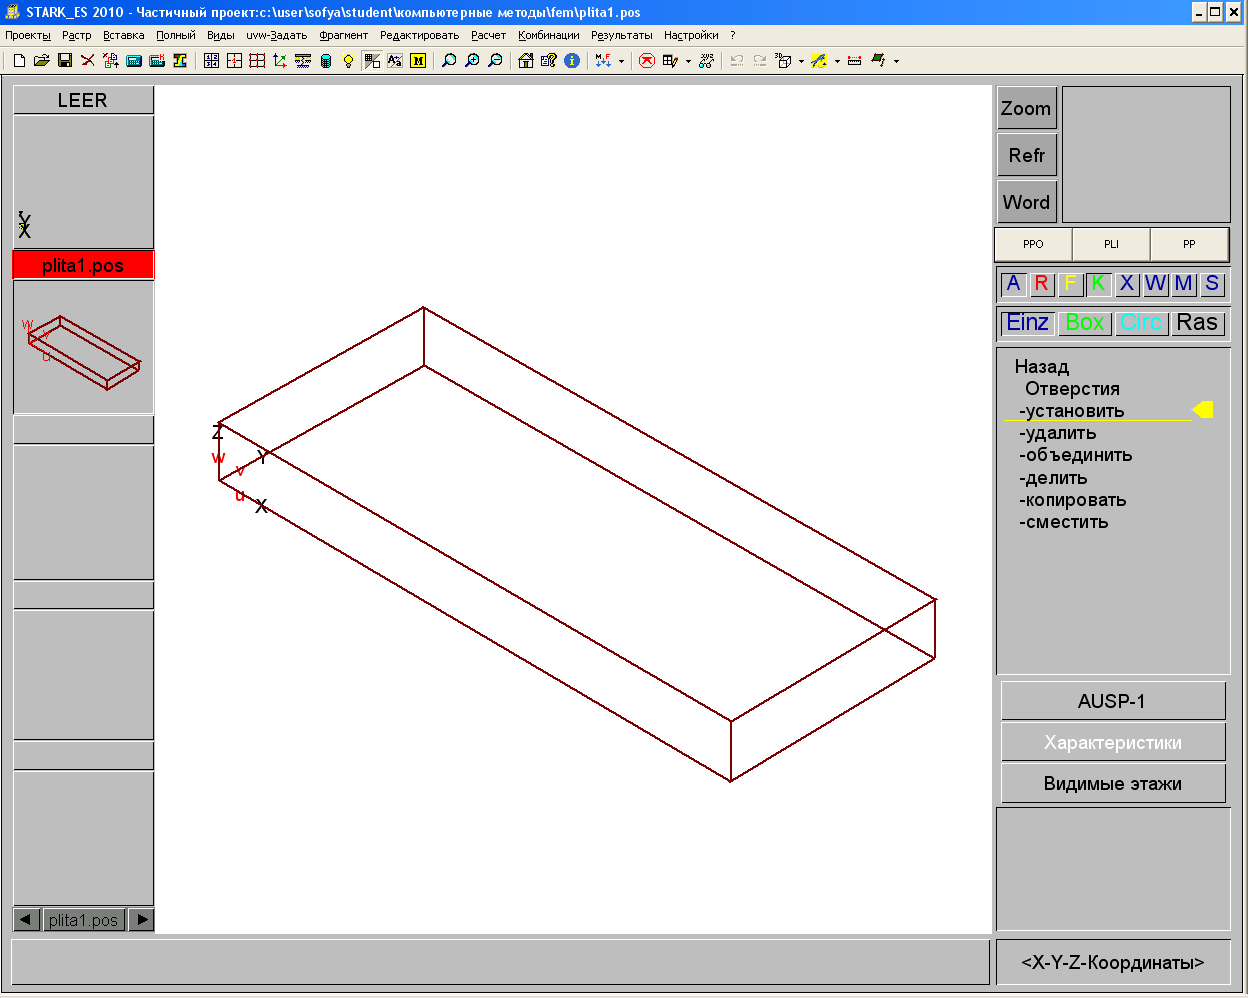Toggle the S selection filter
Viewport: 1248px width, 998px height.
tap(1212, 284)
